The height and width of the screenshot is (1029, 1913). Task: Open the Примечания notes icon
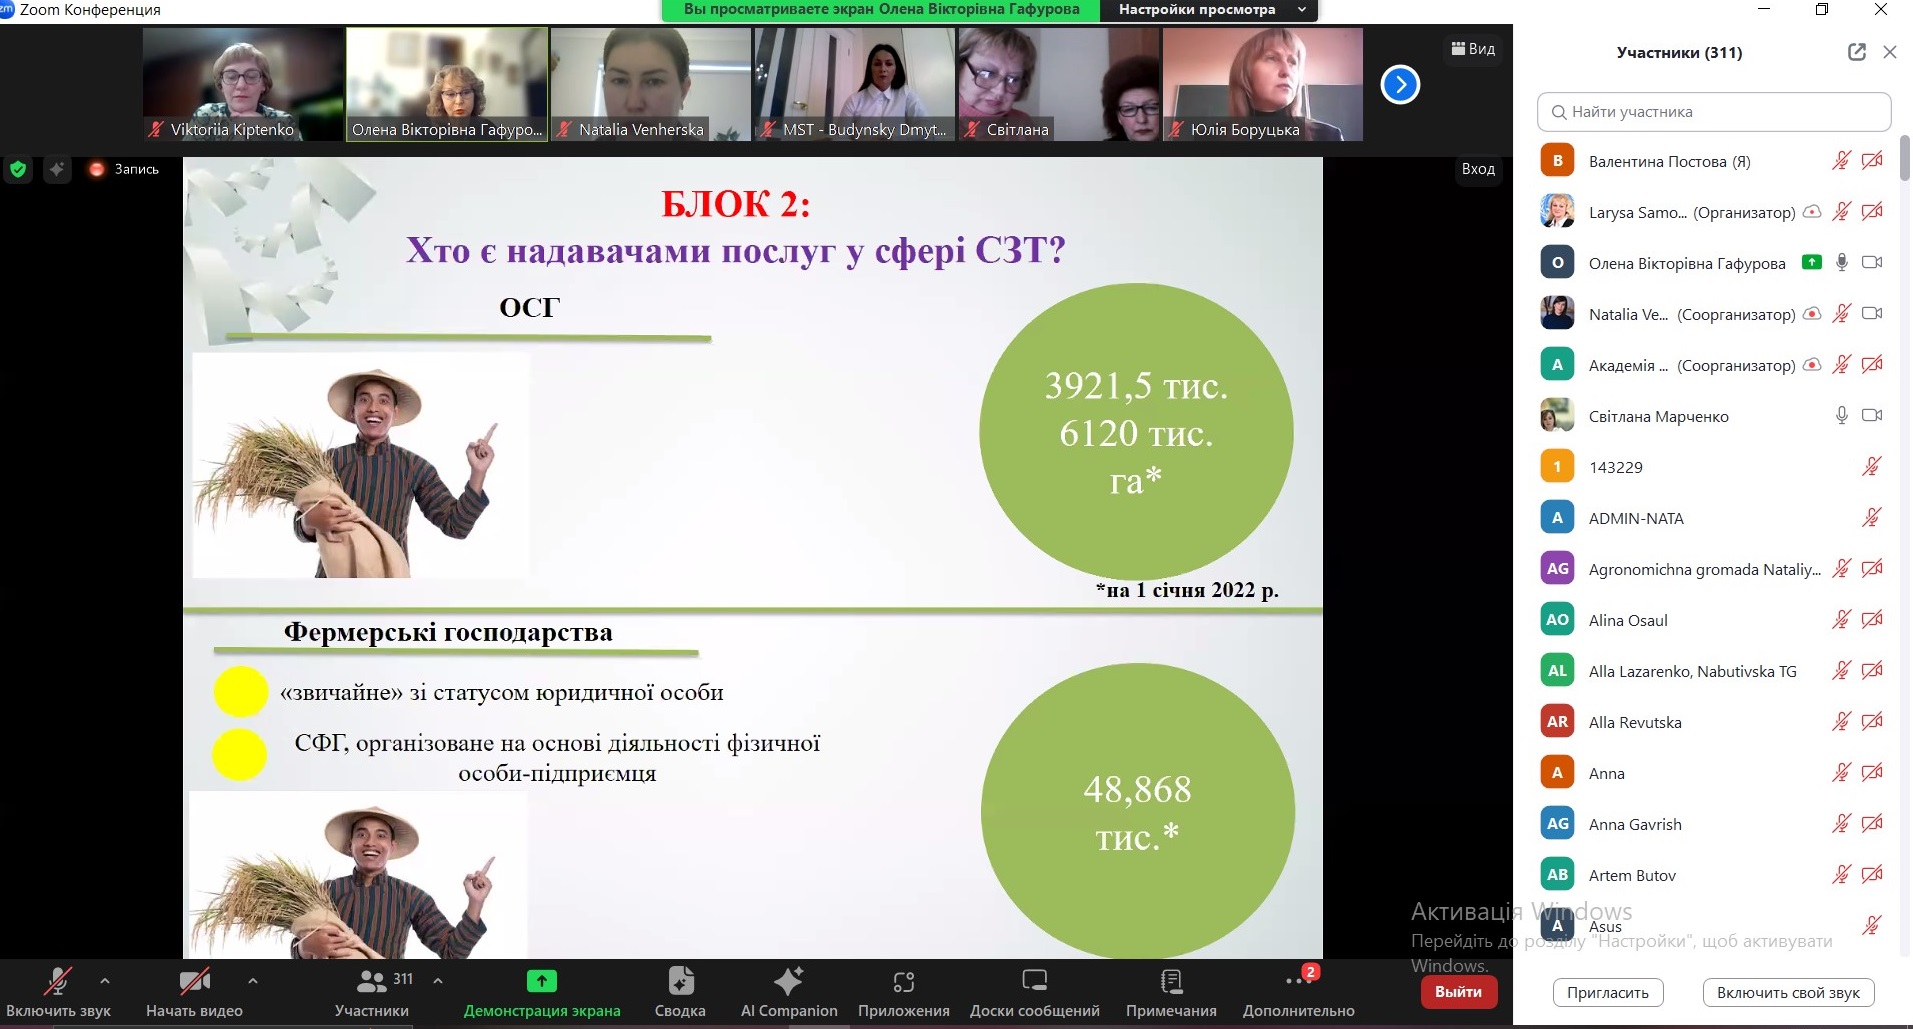pyautogui.click(x=1171, y=982)
